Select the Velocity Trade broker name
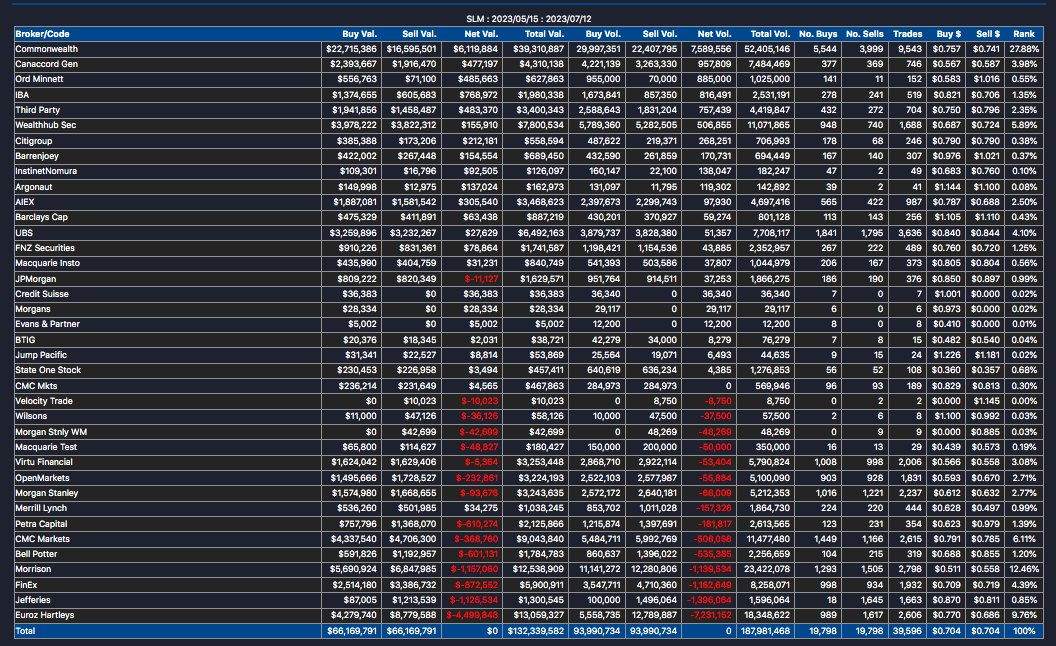Screen dimensions: 1056x646 pos(44,401)
